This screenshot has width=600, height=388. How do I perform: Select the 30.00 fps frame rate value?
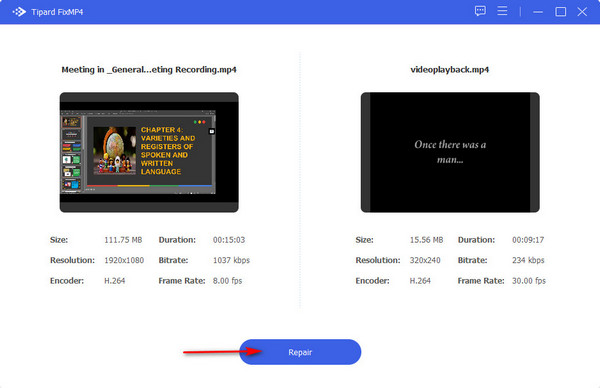tap(529, 280)
